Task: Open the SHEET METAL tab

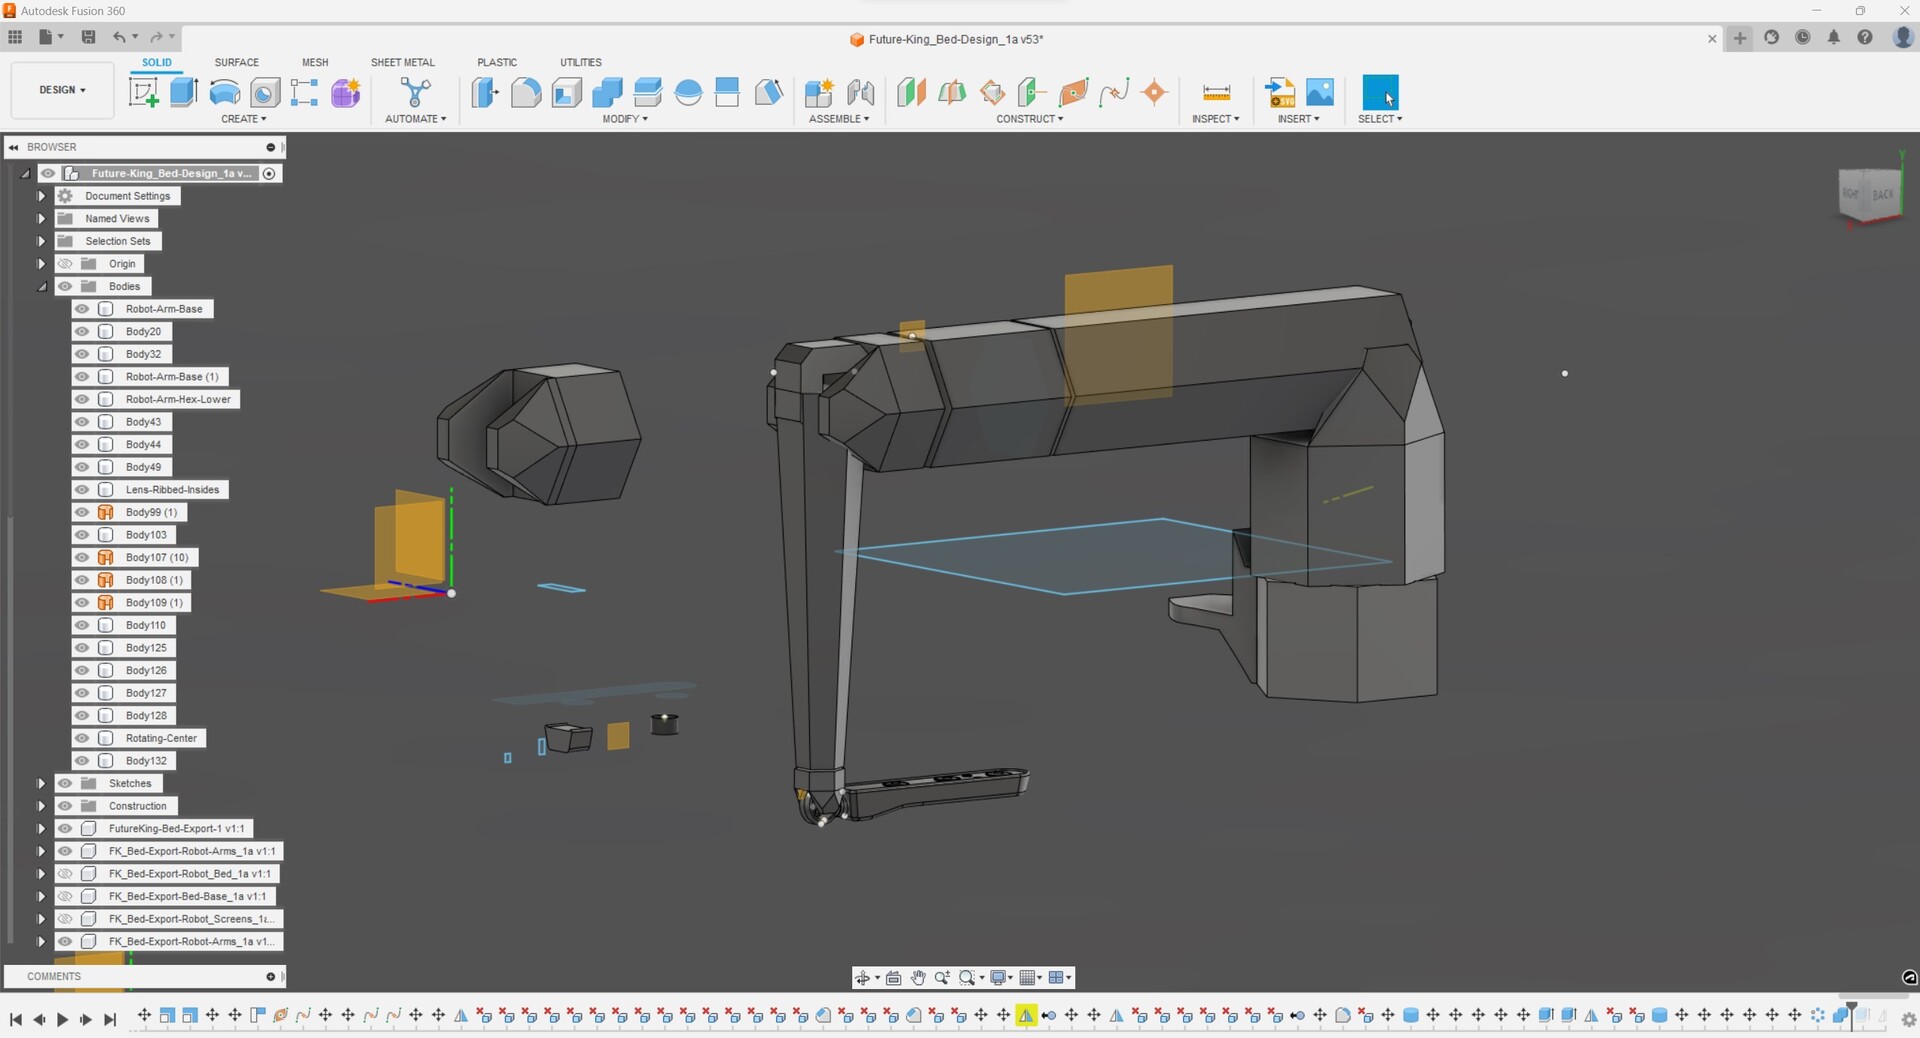Action: (402, 62)
